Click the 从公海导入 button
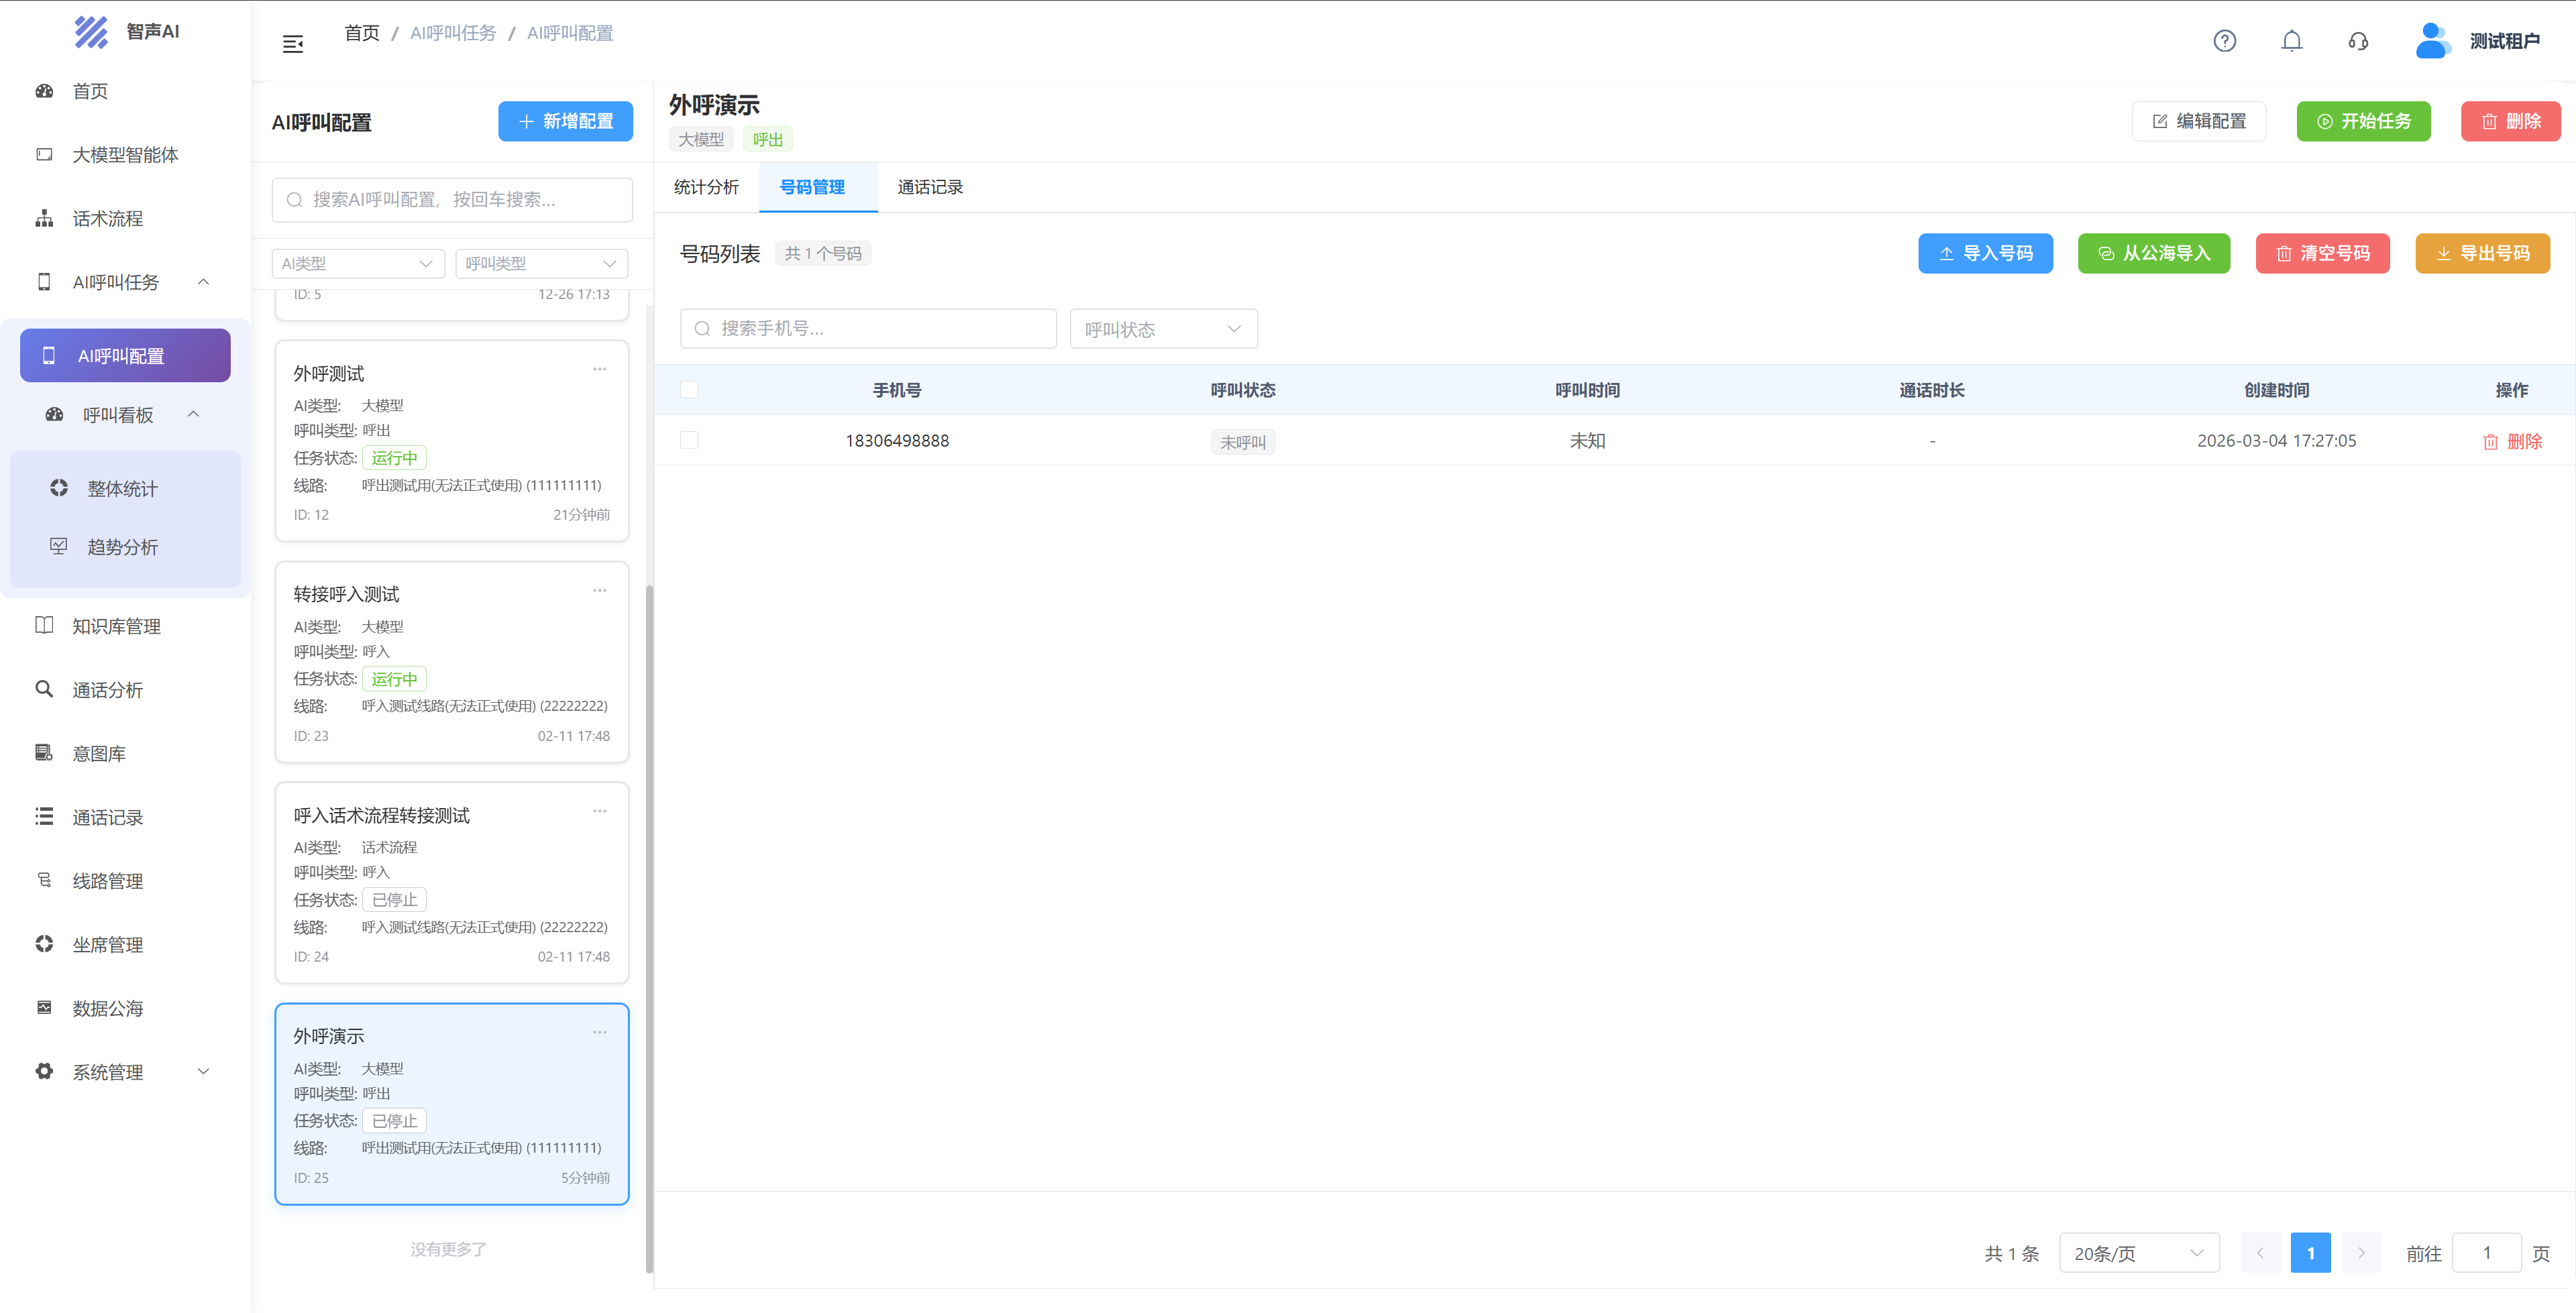This screenshot has width=2576, height=1313. 2153,253
